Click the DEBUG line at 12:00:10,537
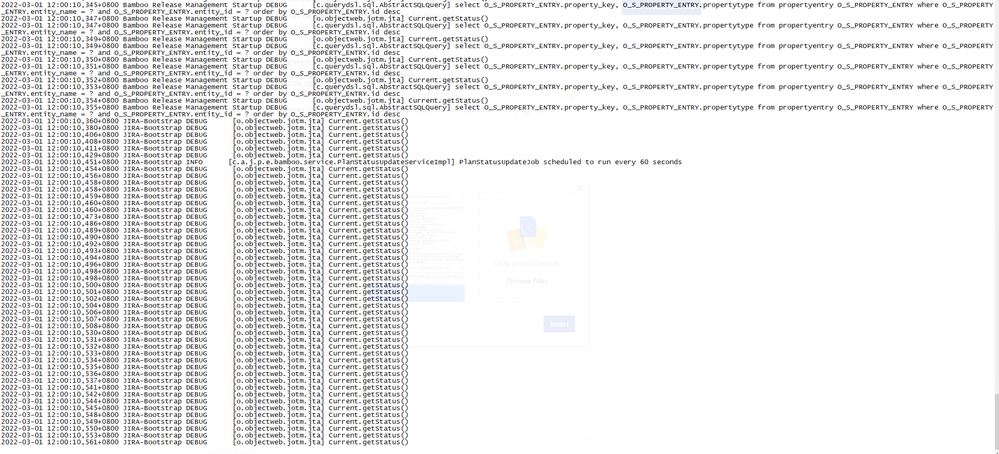The width and height of the screenshot is (999, 454). tap(204, 380)
